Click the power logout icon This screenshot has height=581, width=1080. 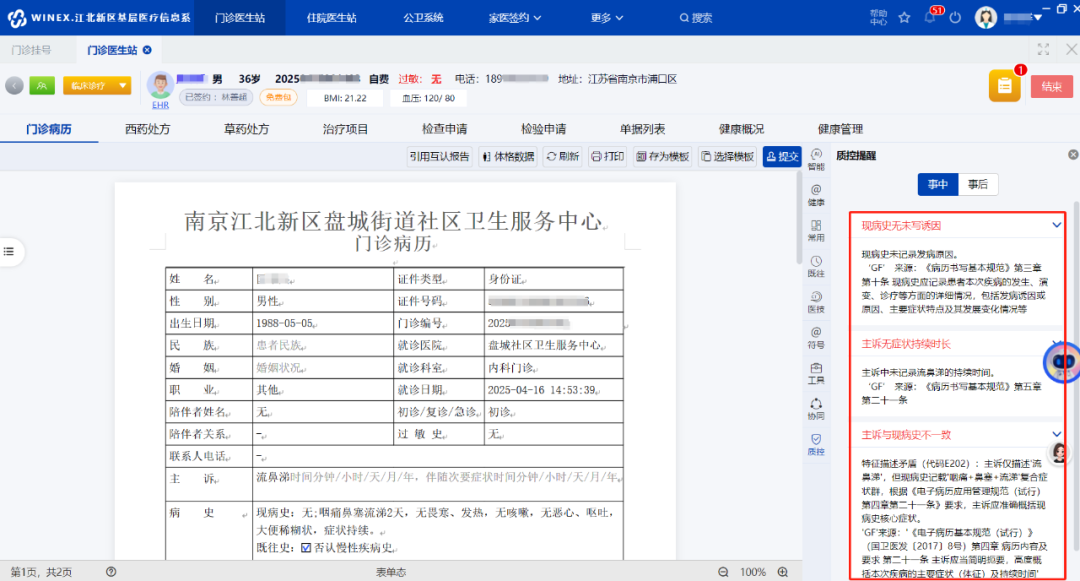coord(955,18)
